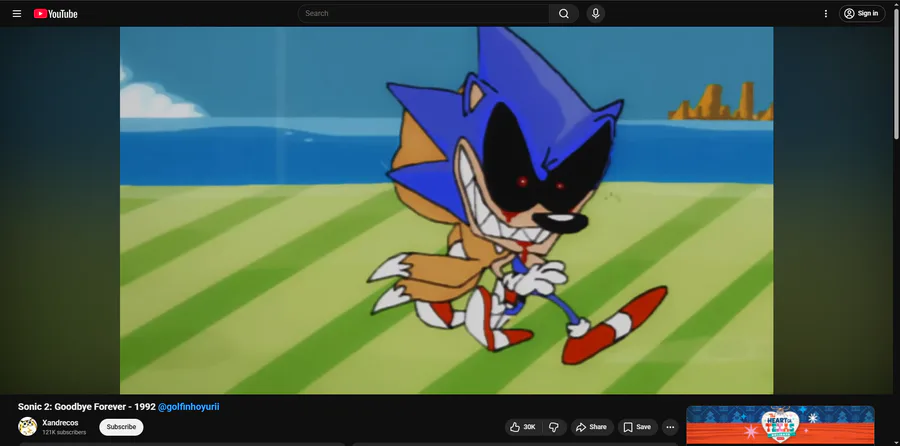The image size is (900, 446).
Task: Open the @golfinhoyurii channel link in title
Action: click(x=189, y=407)
